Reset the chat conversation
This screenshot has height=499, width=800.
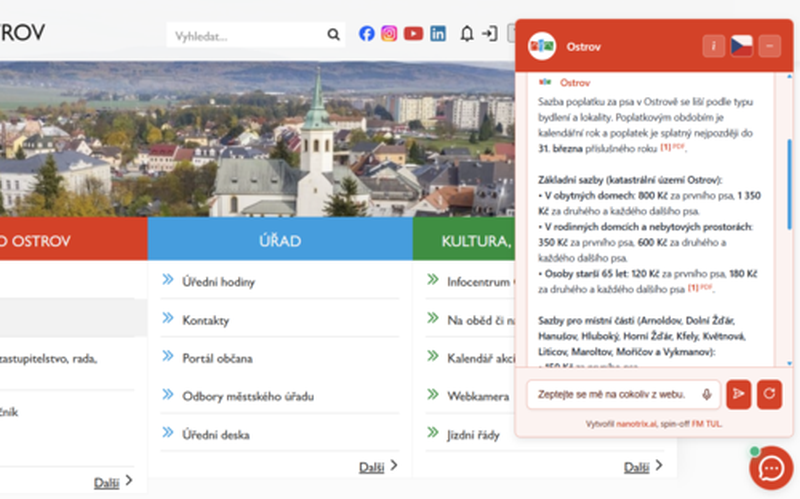(x=768, y=394)
